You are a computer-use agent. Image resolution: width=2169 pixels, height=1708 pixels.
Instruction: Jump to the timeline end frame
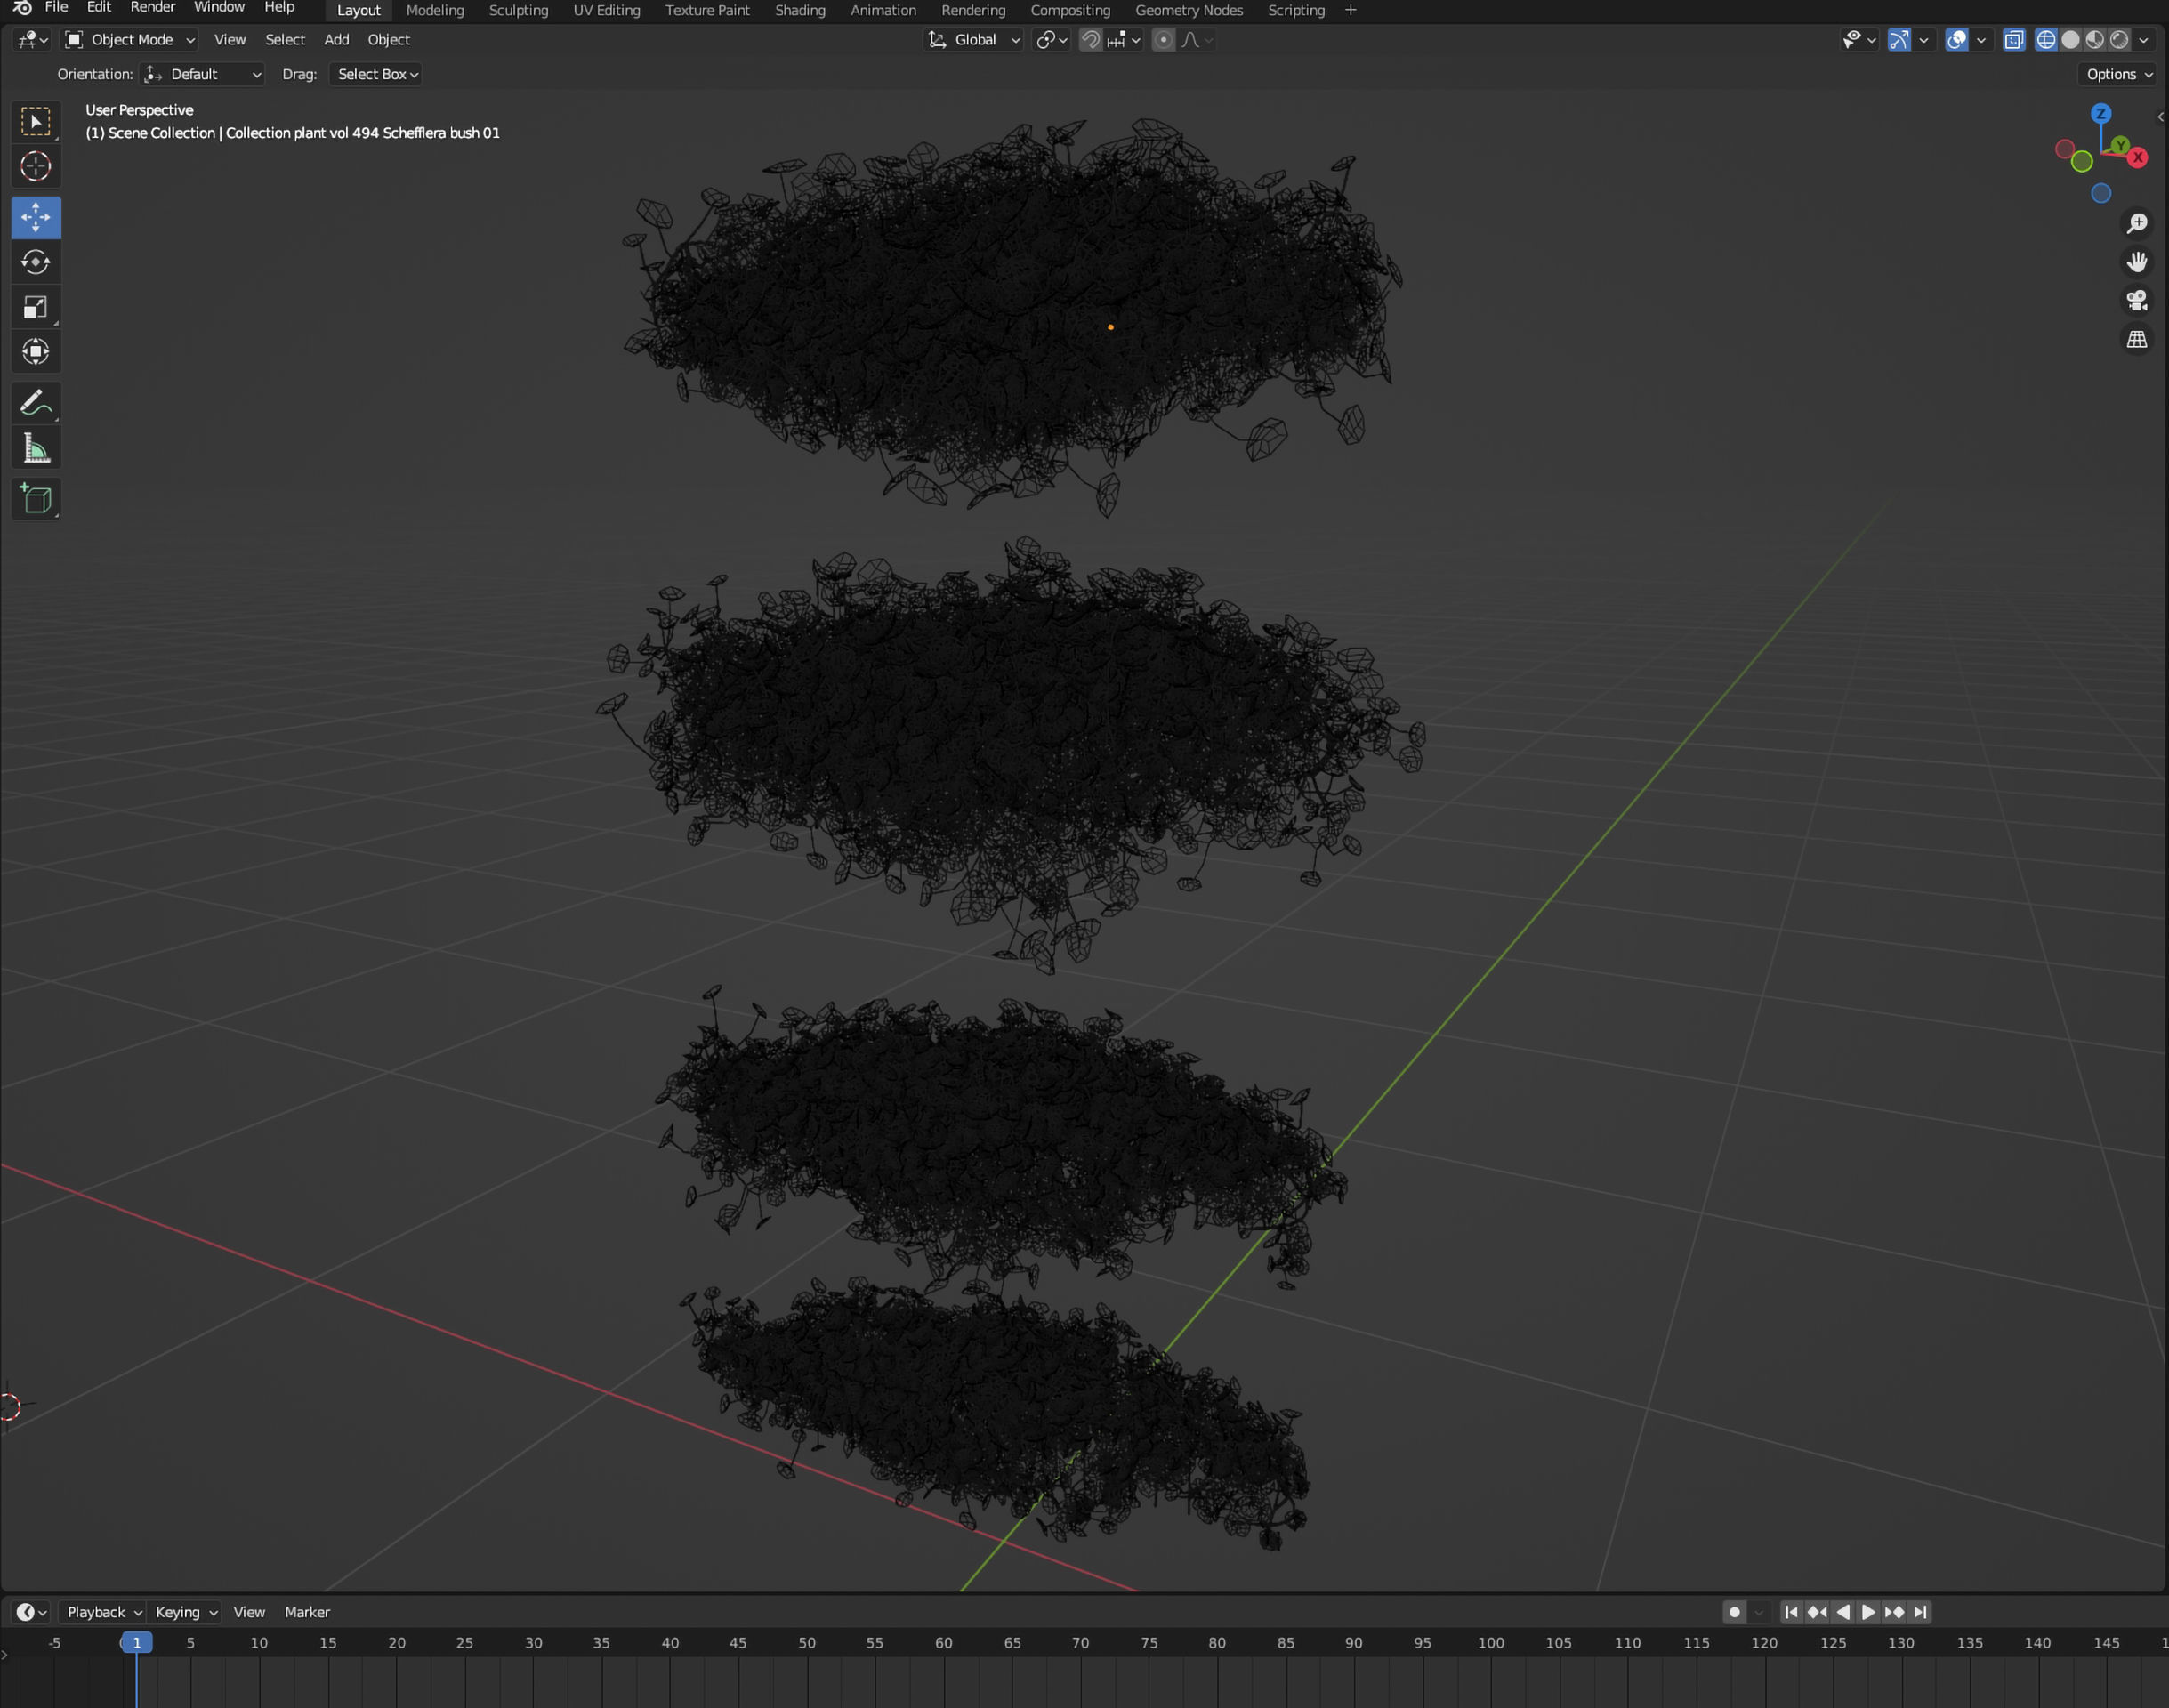(x=1919, y=1612)
